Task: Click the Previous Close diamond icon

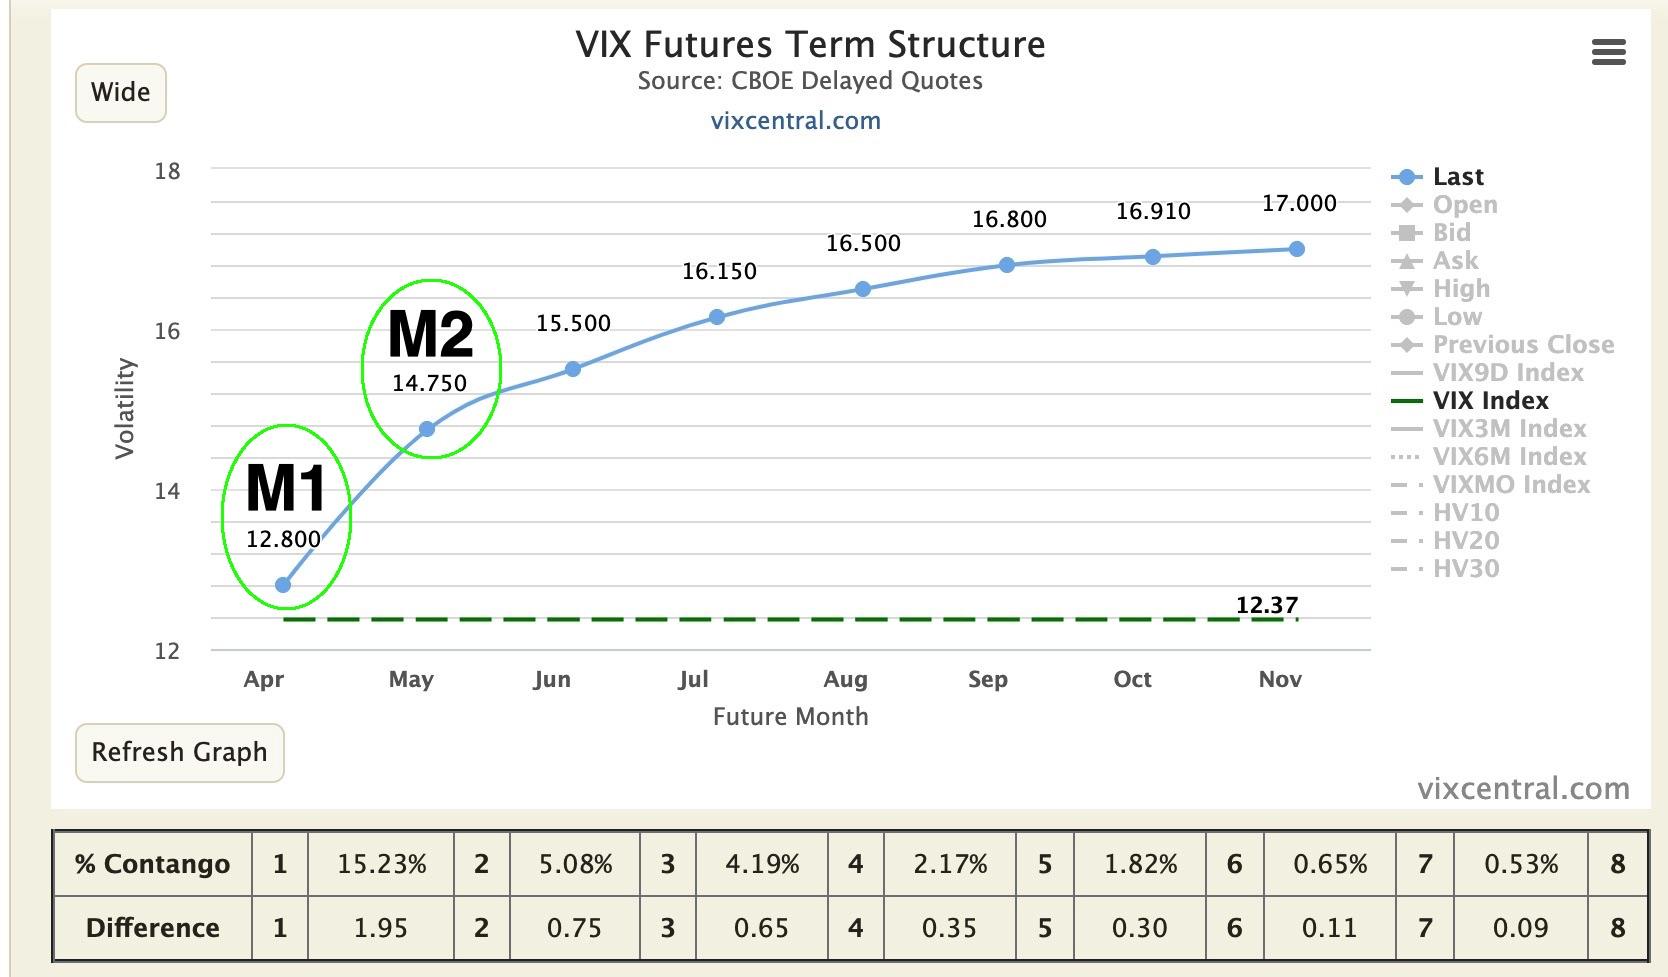Action: [x=1405, y=344]
